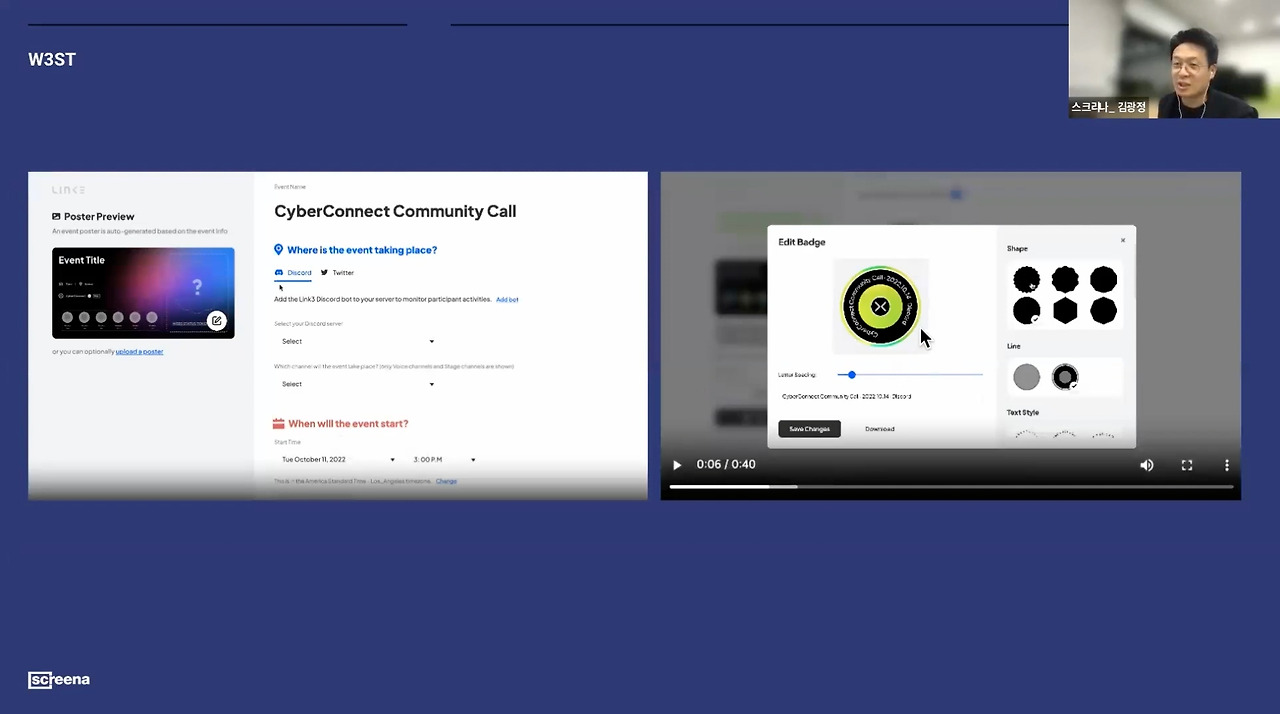Click the CyberConnect Community Call event name
The height and width of the screenshot is (714, 1280).
point(395,211)
